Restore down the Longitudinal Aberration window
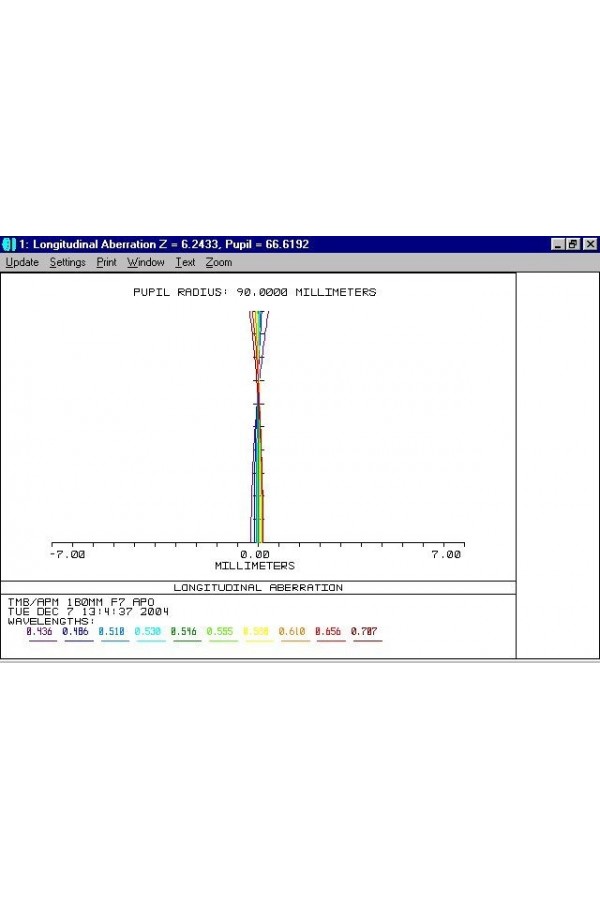 pos(574,244)
